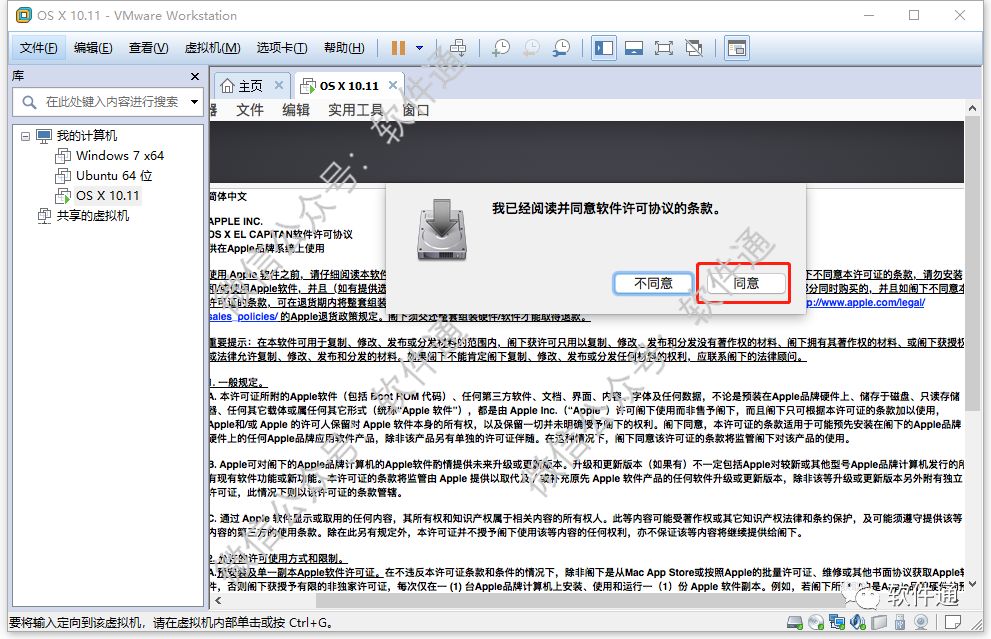Open the 帮助(H) menu

click(344, 48)
